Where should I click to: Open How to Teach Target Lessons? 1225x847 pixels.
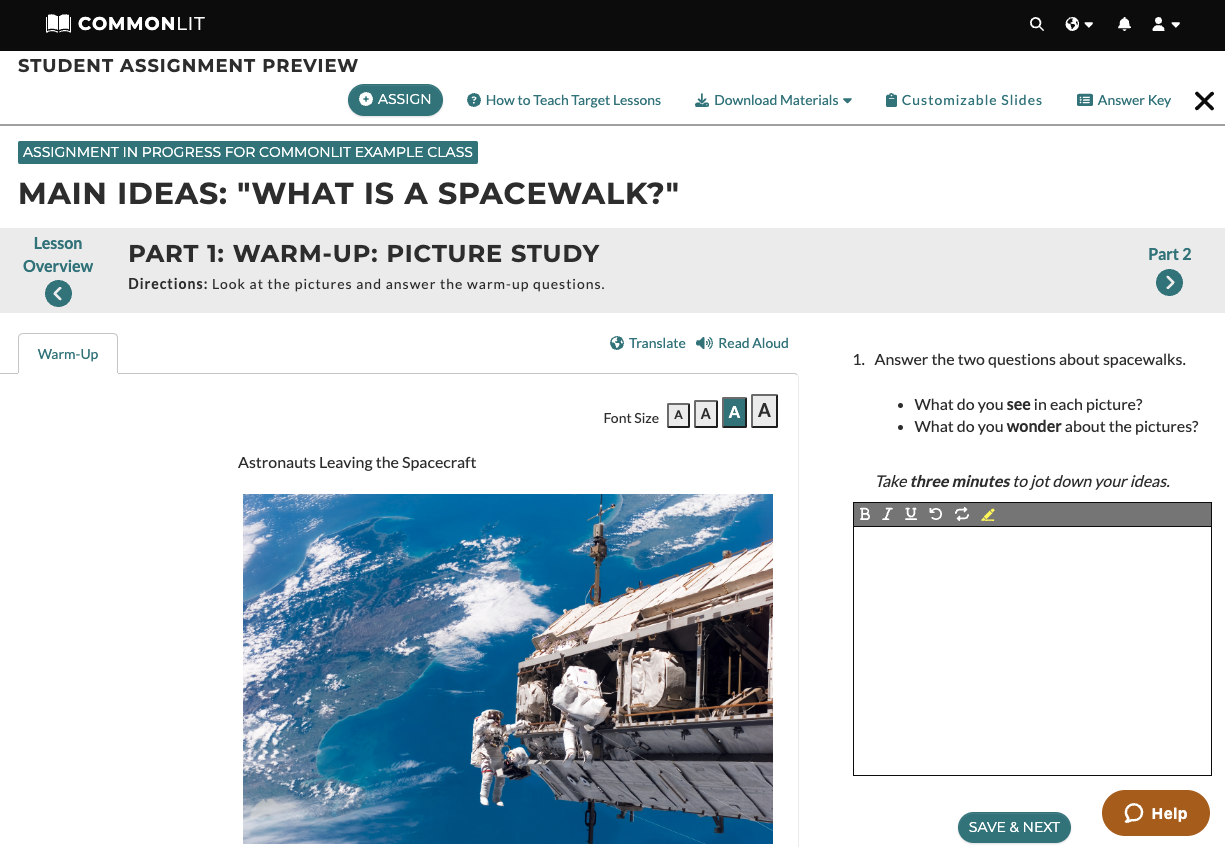(x=564, y=100)
